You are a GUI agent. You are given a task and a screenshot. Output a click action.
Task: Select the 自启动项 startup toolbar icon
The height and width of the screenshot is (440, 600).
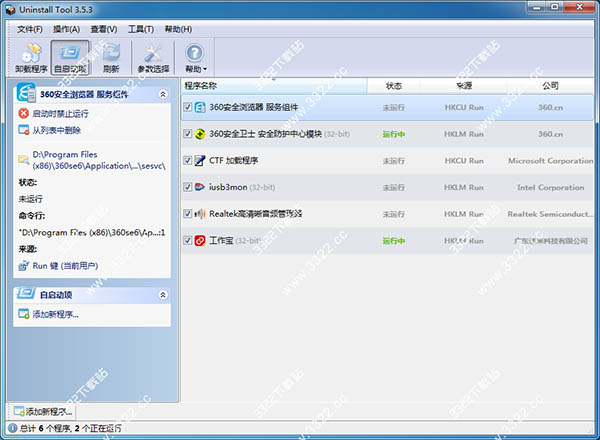tap(70, 53)
